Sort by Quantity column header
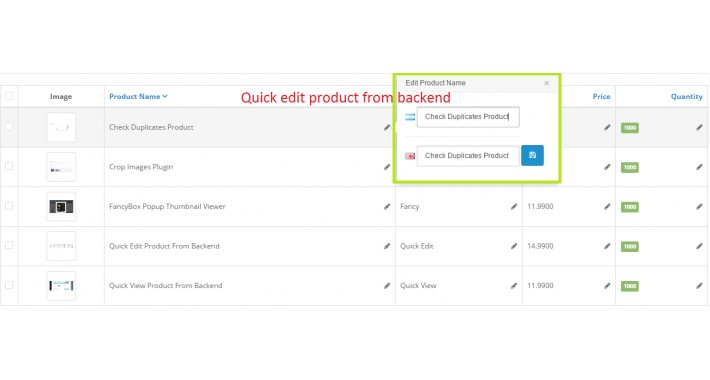This screenshot has height=380, width=710. click(x=686, y=96)
